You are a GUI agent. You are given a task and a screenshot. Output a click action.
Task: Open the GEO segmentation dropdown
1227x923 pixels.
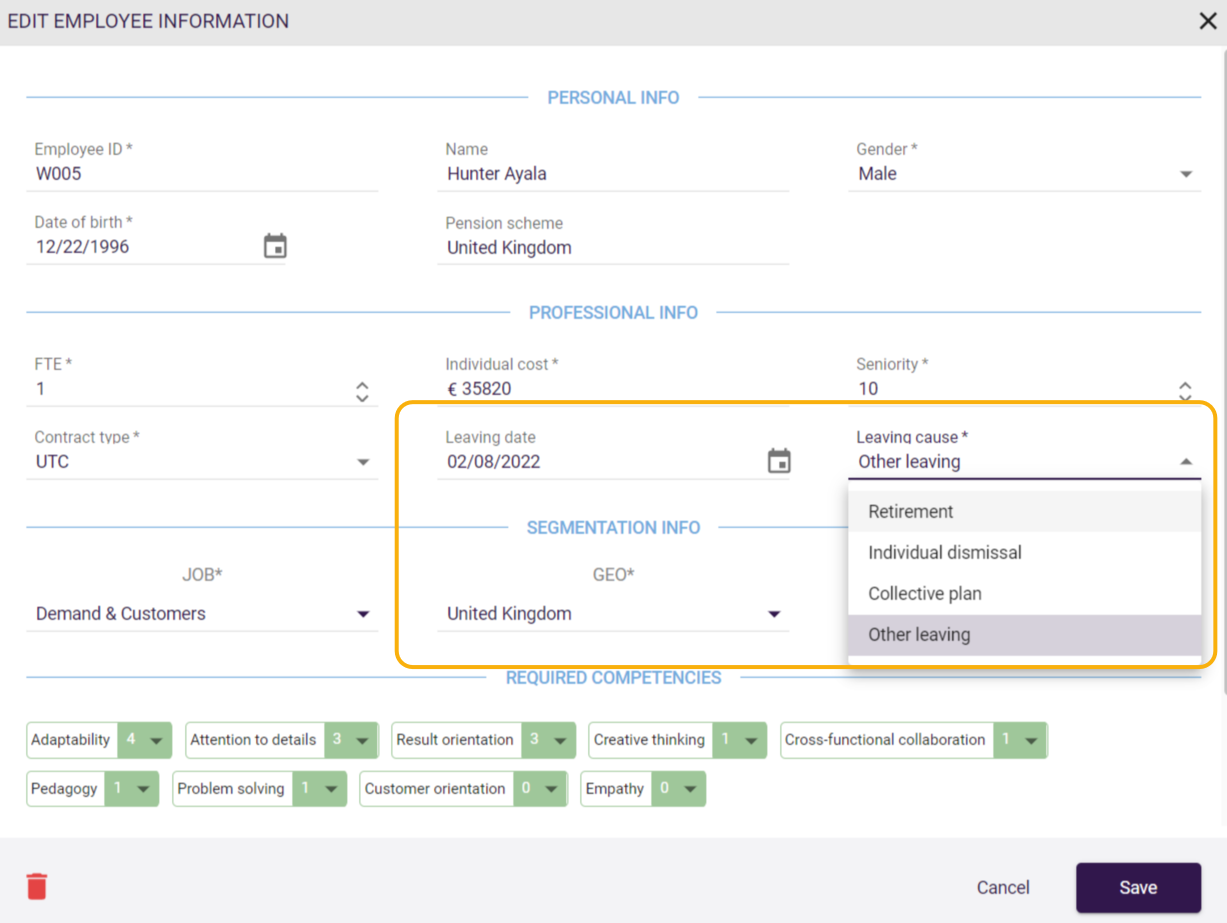pyautogui.click(x=773, y=614)
